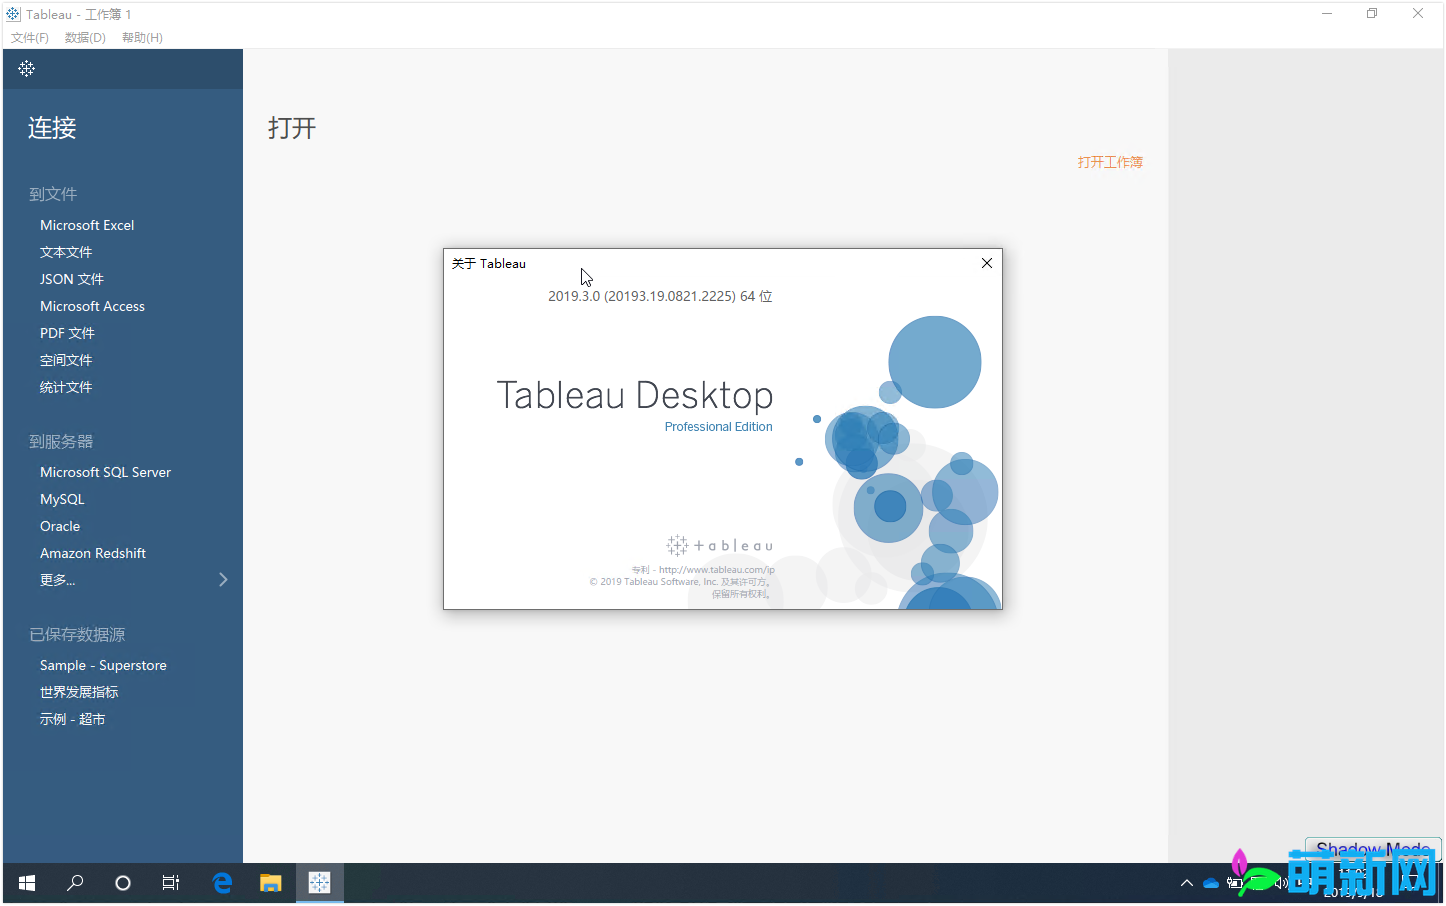Open the 文件(F) menu
Image resolution: width=1446 pixels, height=906 pixels.
[x=30, y=38]
